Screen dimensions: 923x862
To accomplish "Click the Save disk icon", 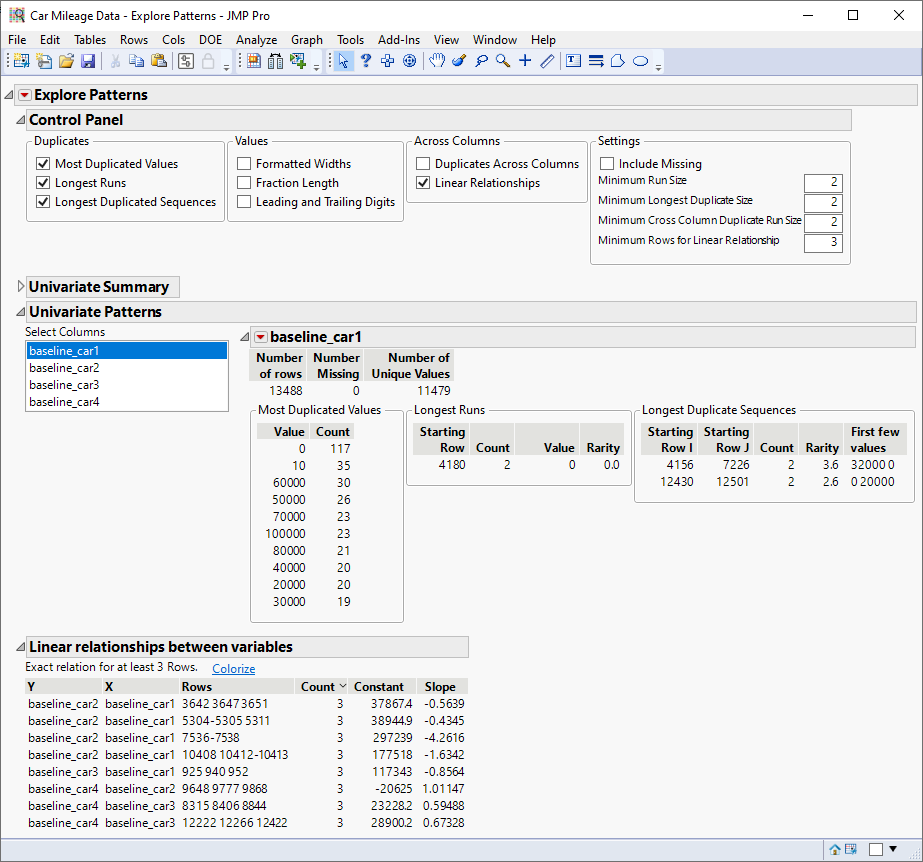I will point(88,61).
